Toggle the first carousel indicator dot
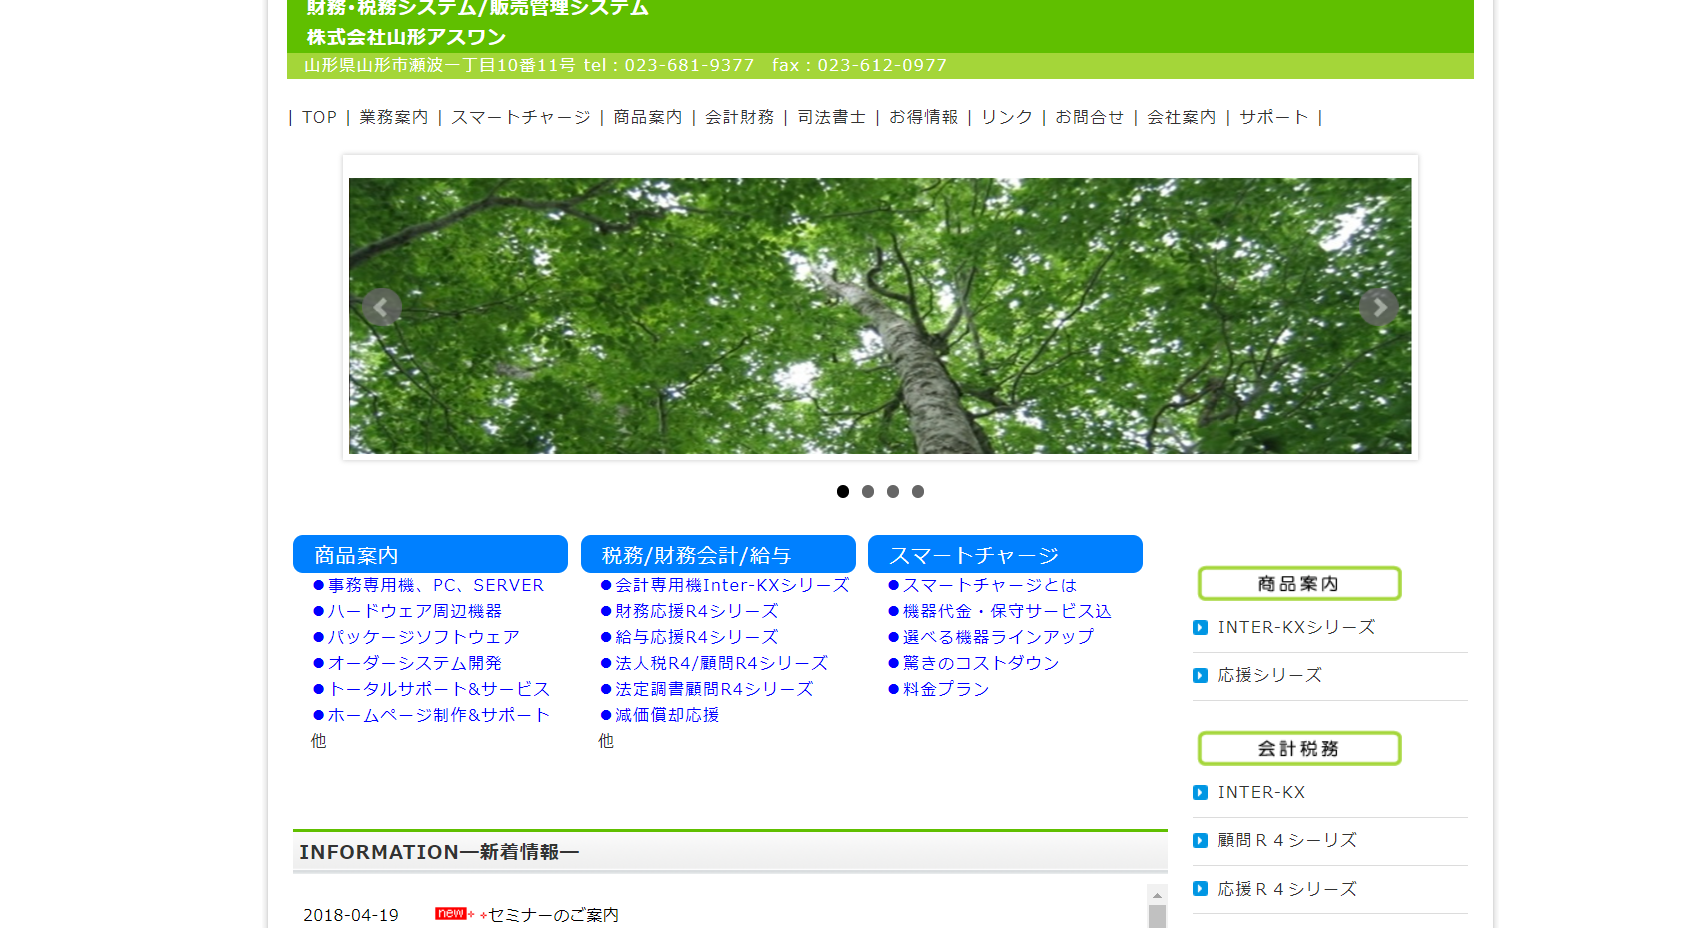Viewport: 1704px width, 928px height. pyautogui.click(x=842, y=491)
